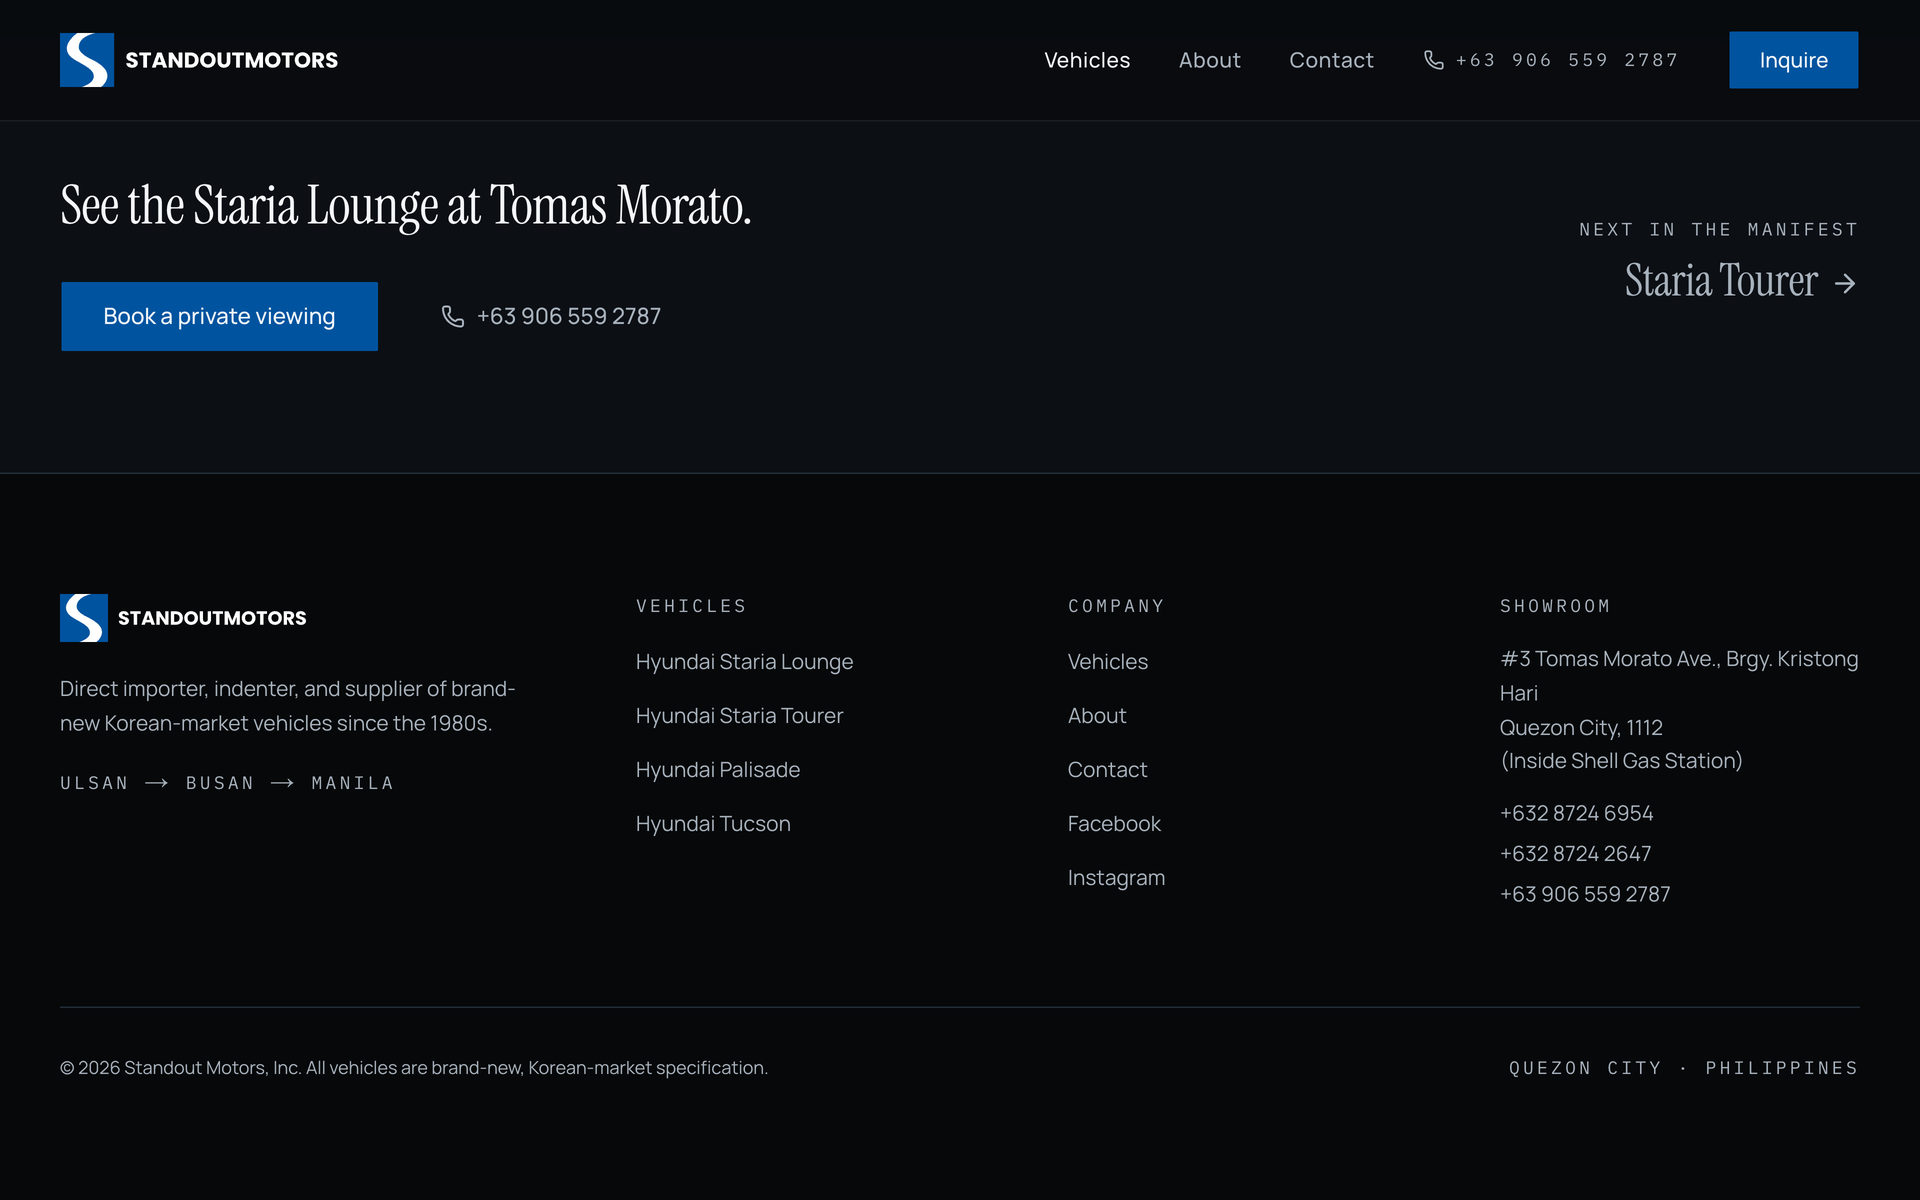Click the showroom address #3 Tomas Morato Ave.

(x=1679, y=676)
